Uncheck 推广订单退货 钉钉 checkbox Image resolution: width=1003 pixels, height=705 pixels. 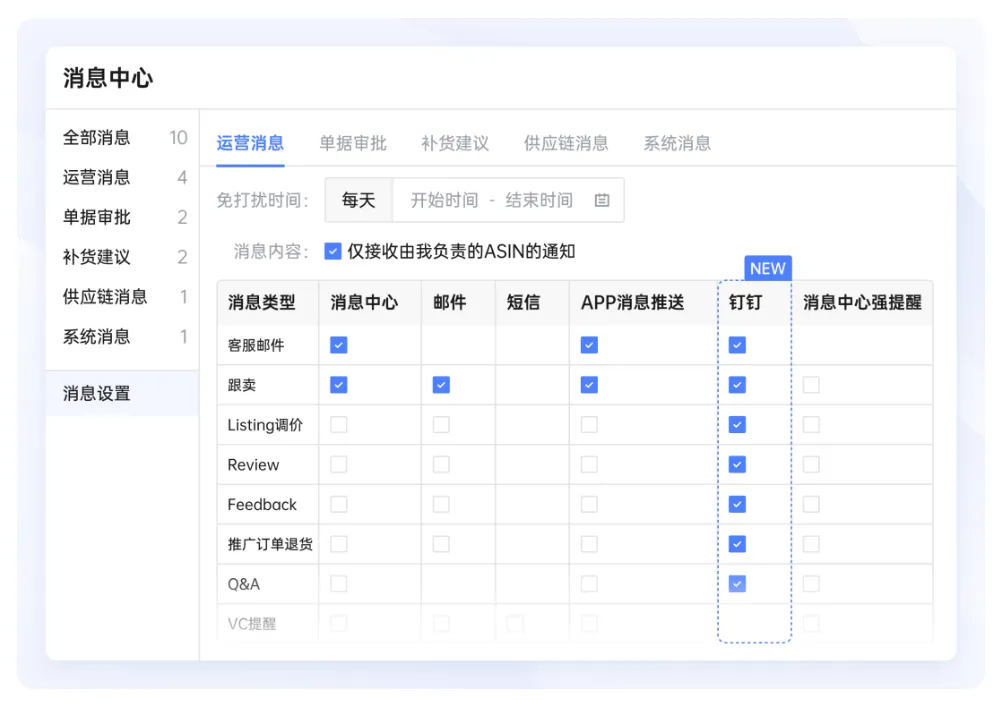coord(737,544)
